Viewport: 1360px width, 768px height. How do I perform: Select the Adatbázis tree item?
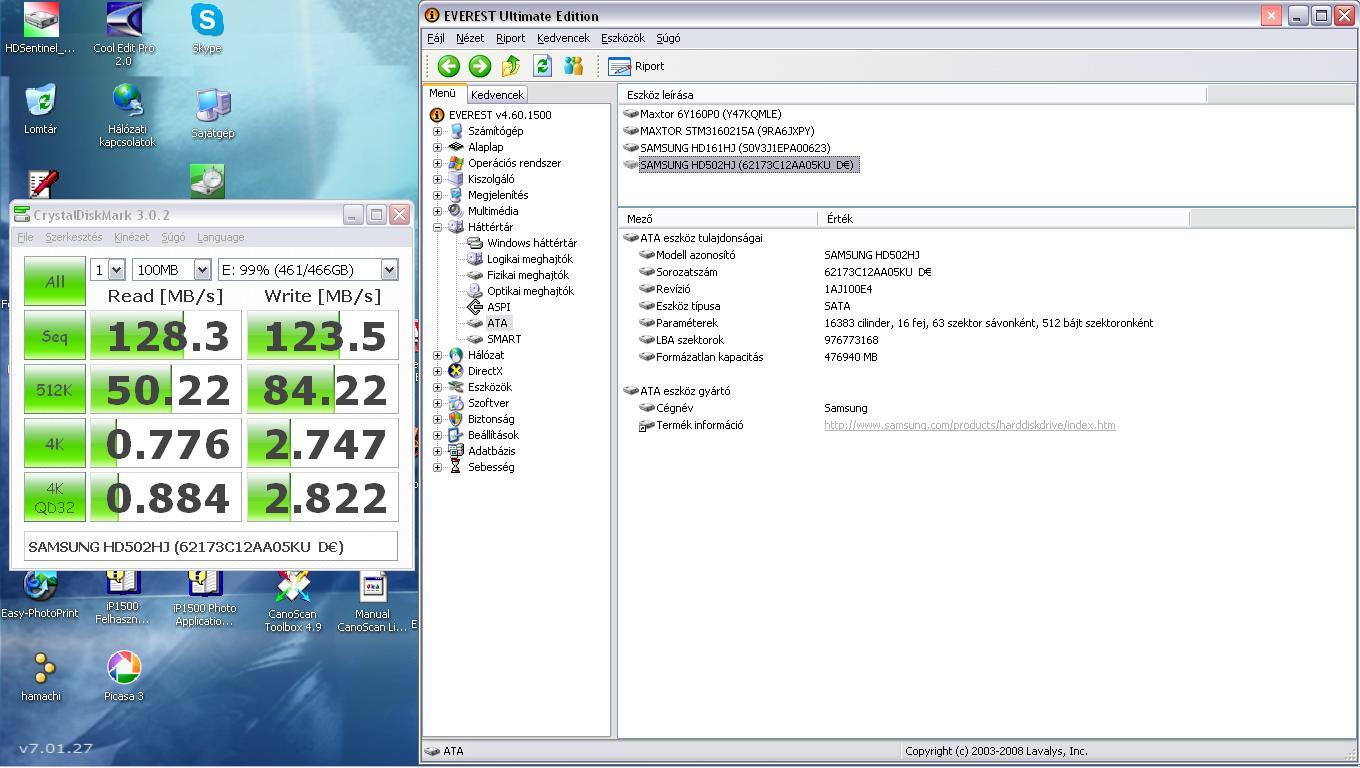pyautogui.click(x=491, y=451)
